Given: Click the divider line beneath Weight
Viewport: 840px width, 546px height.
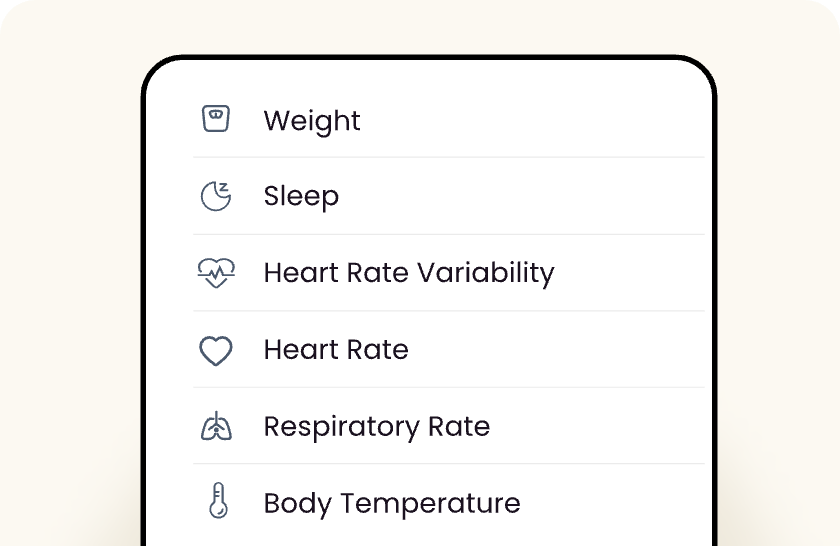Looking at the screenshot, I should point(448,158).
